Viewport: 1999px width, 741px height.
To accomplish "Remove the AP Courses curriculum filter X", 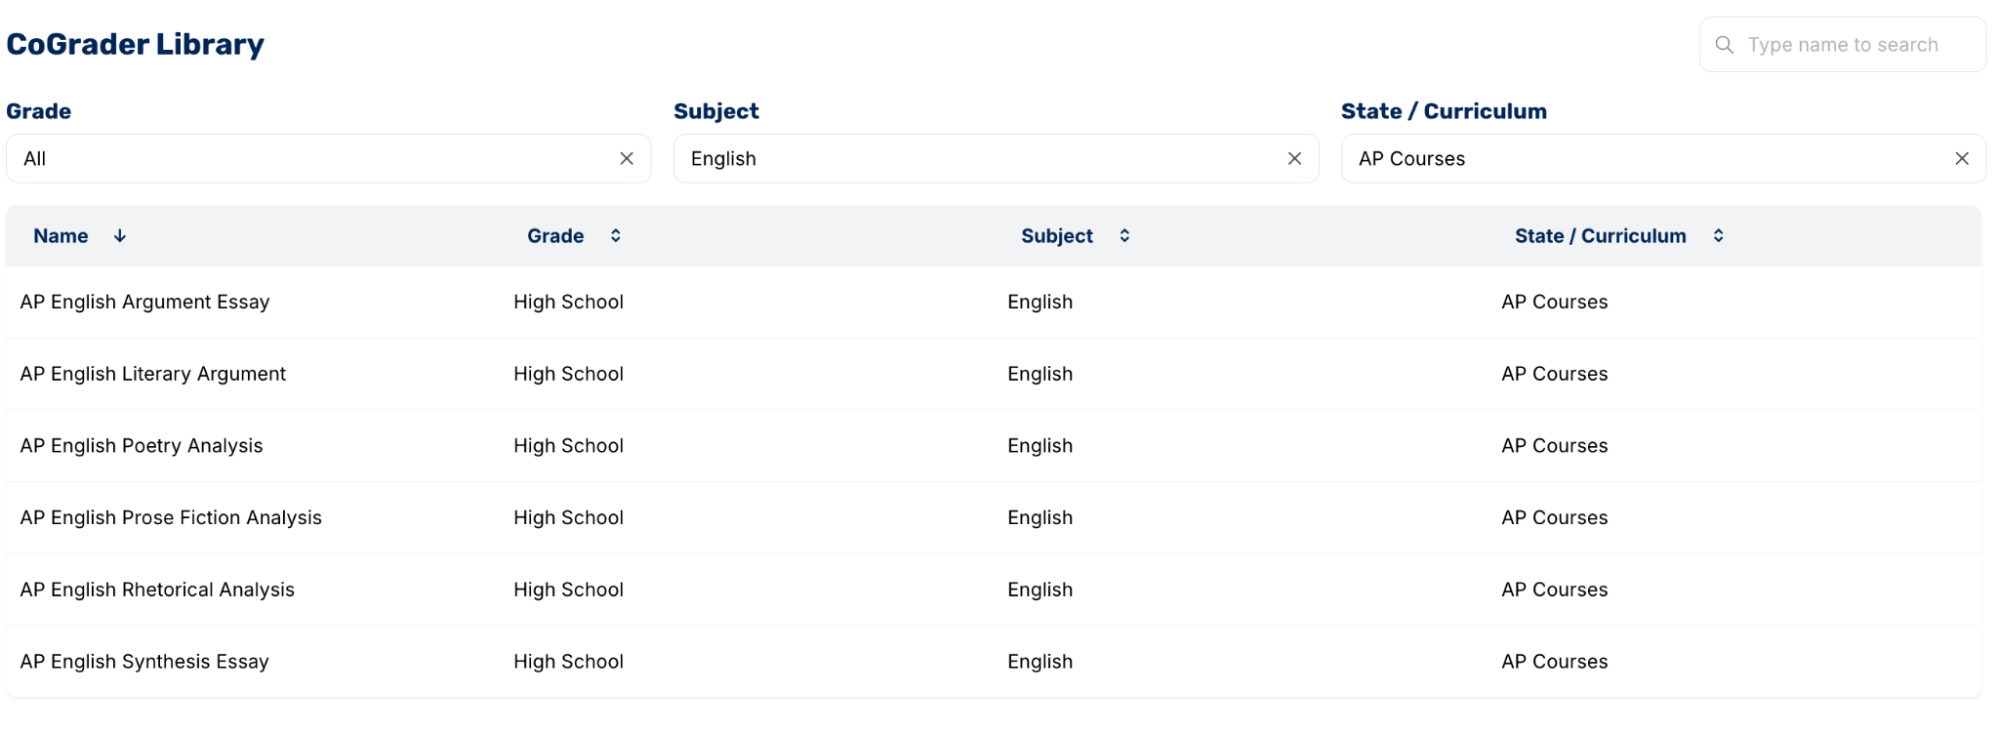I will tap(1962, 159).
